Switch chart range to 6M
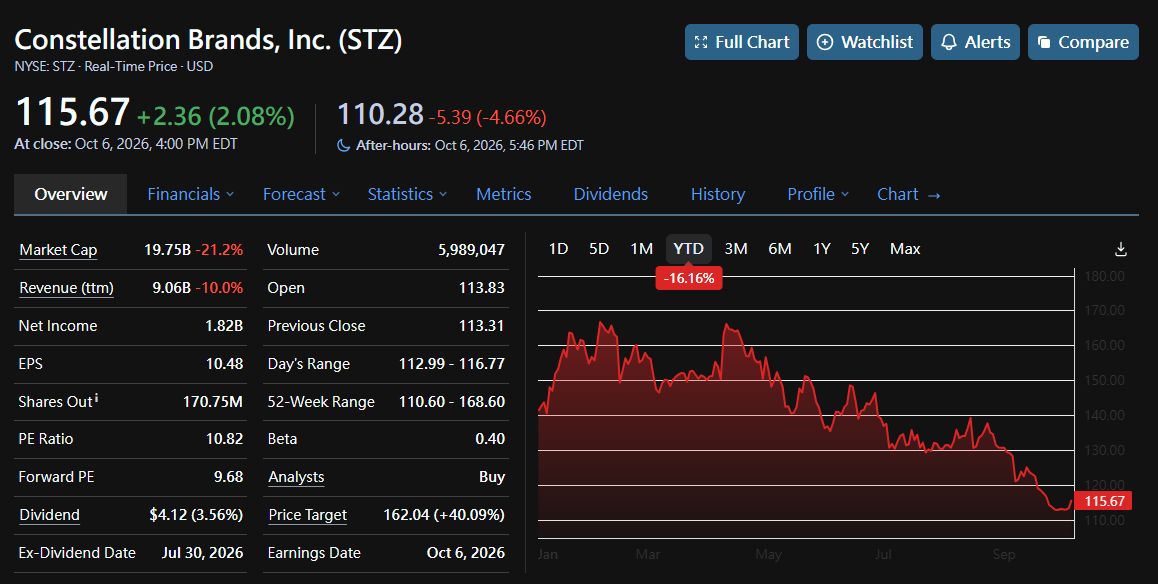Viewport: 1158px width, 584px height. pyautogui.click(x=780, y=249)
